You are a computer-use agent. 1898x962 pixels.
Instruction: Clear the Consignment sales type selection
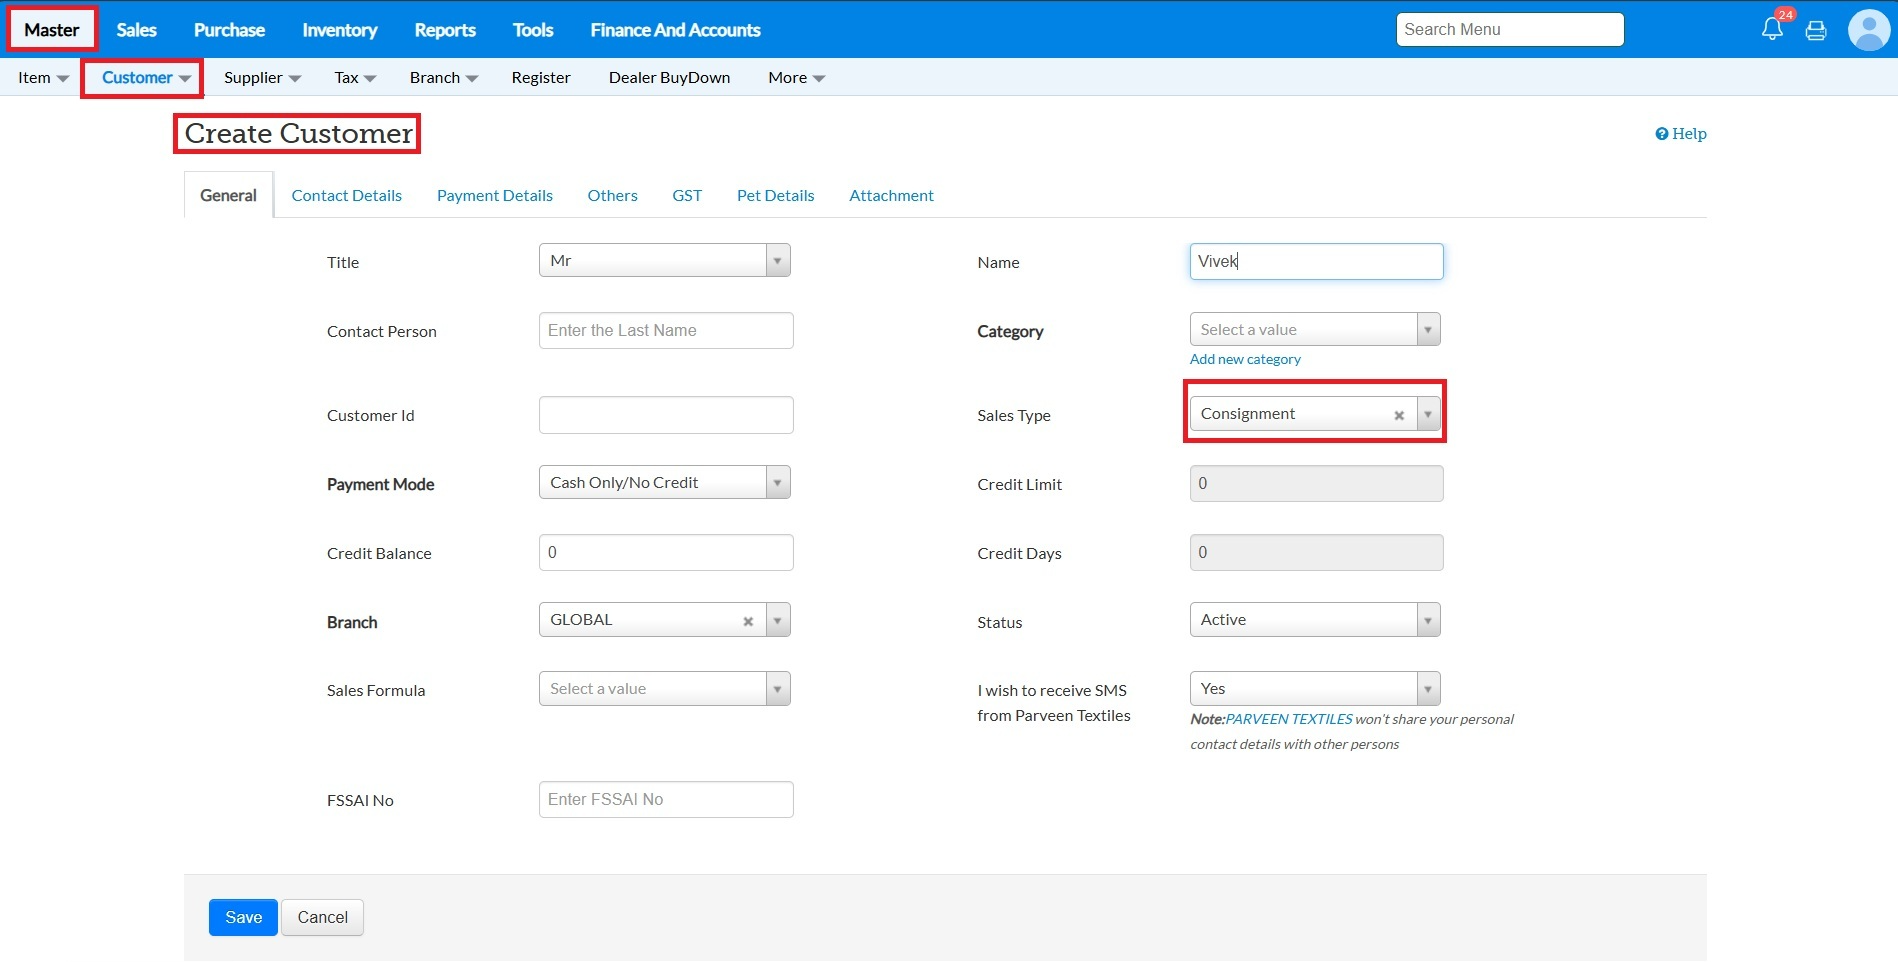[x=1399, y=415]
